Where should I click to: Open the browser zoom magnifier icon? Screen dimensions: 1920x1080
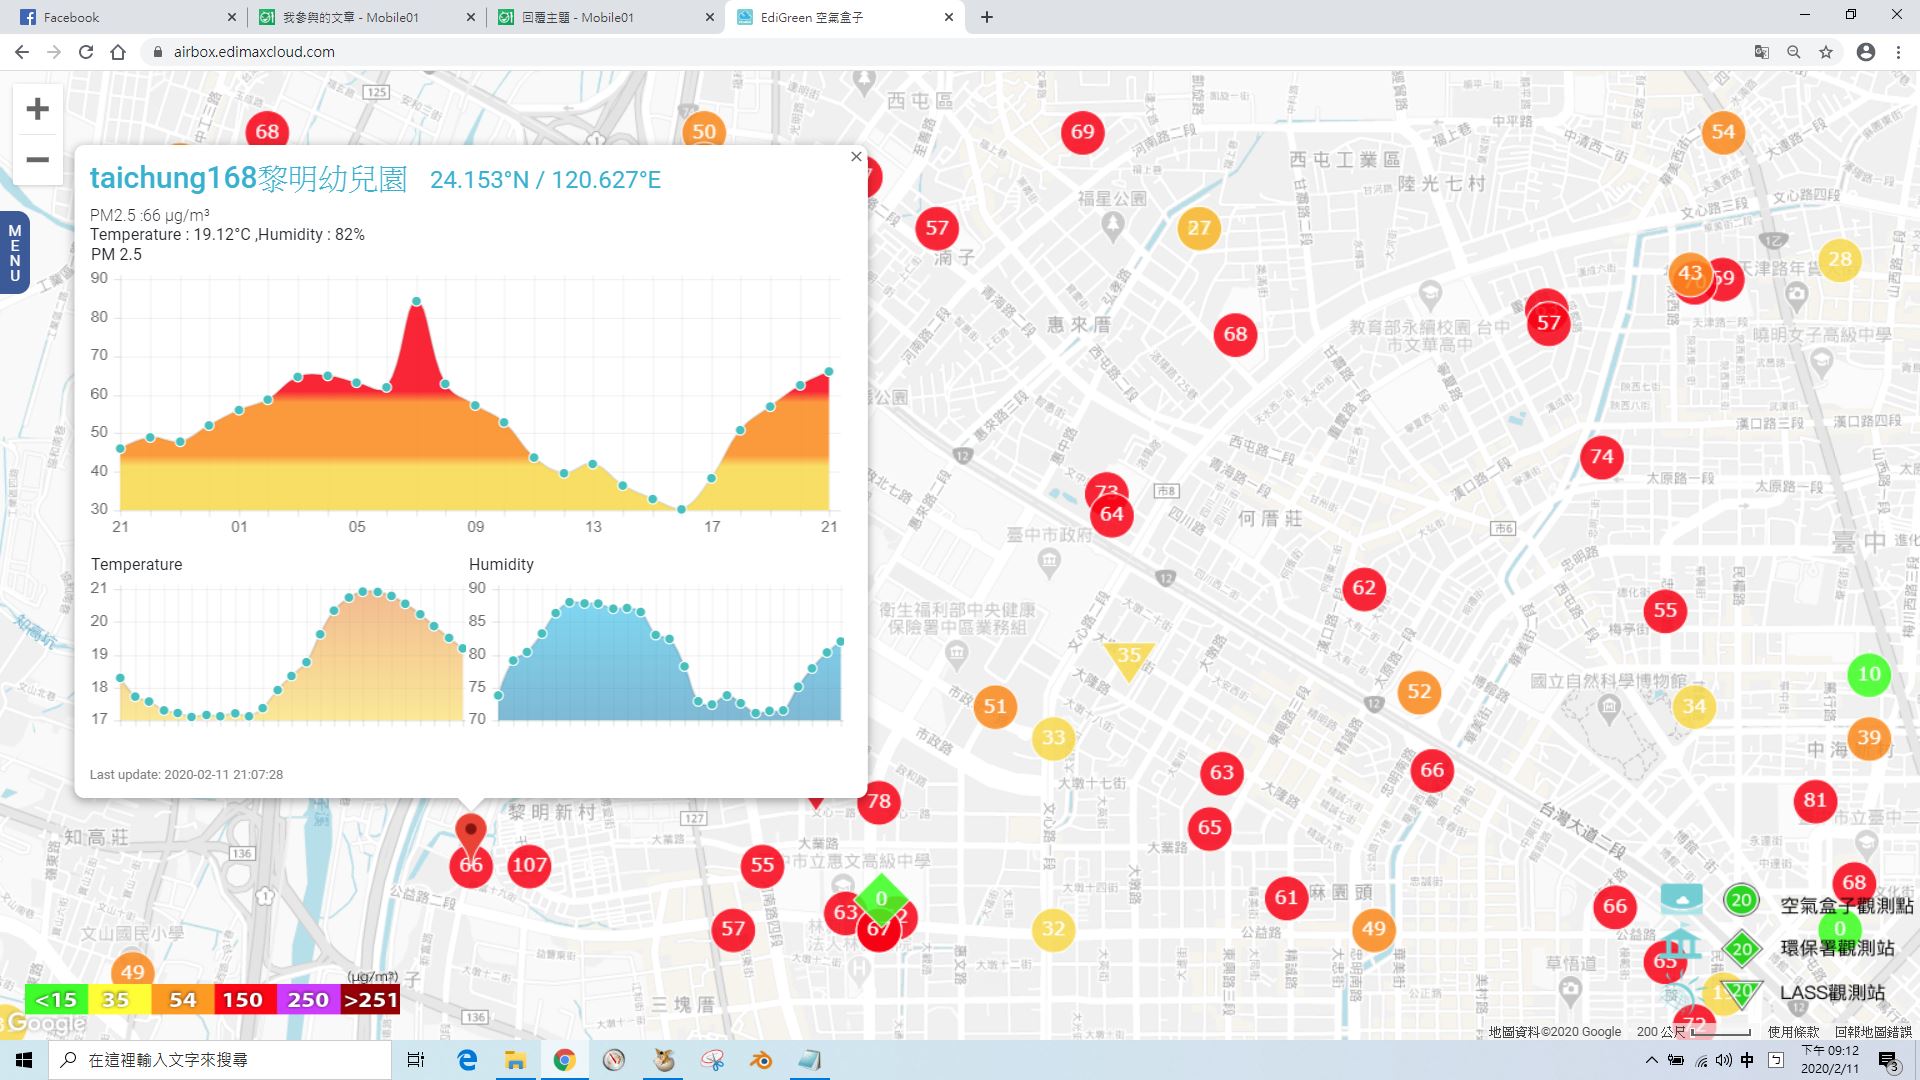point(1794,52)
